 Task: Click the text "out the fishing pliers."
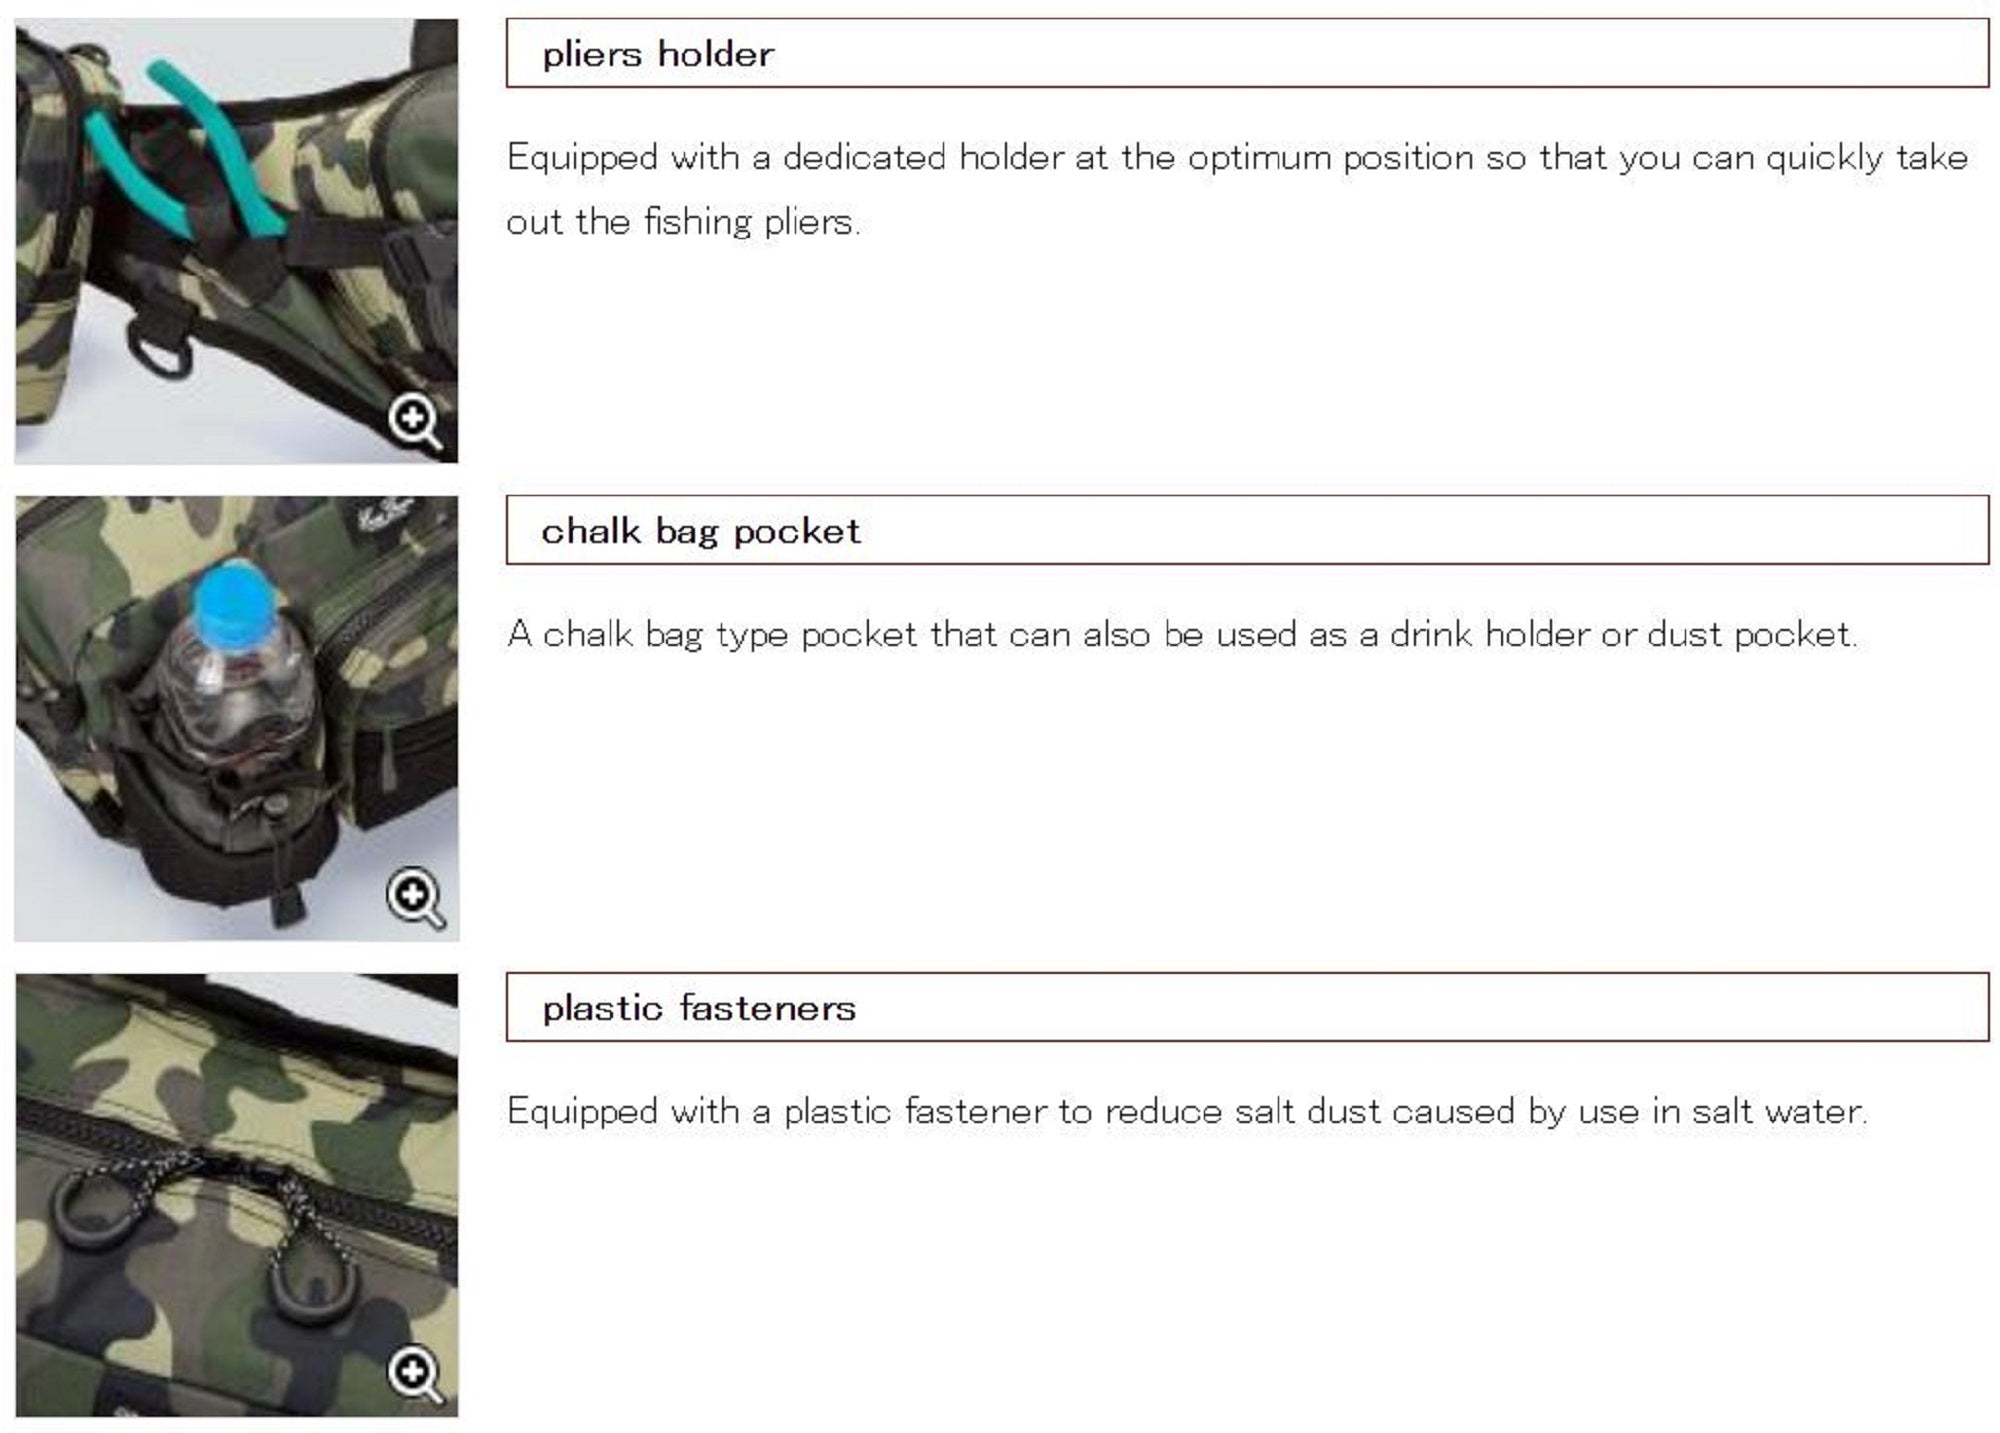click(x=682, y=222)
